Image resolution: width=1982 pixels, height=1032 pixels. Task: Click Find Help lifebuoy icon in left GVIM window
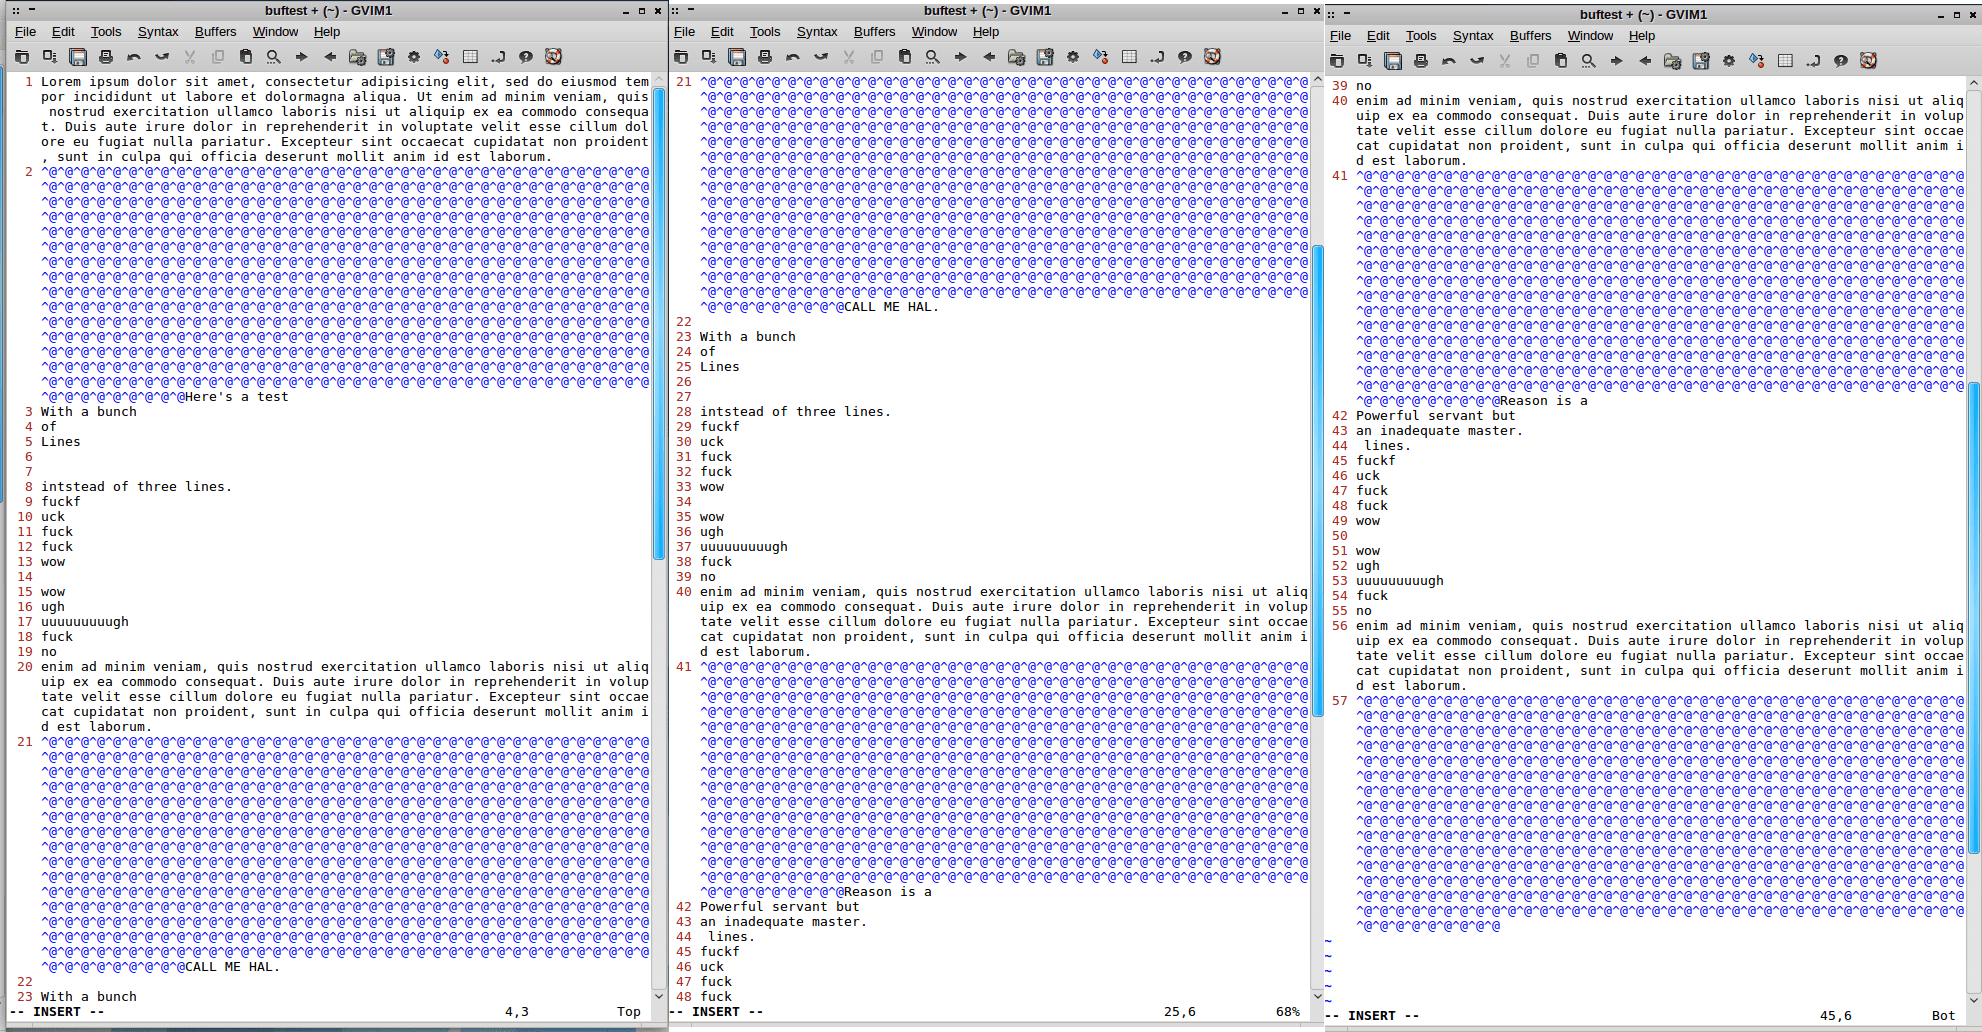pos(554,57)
